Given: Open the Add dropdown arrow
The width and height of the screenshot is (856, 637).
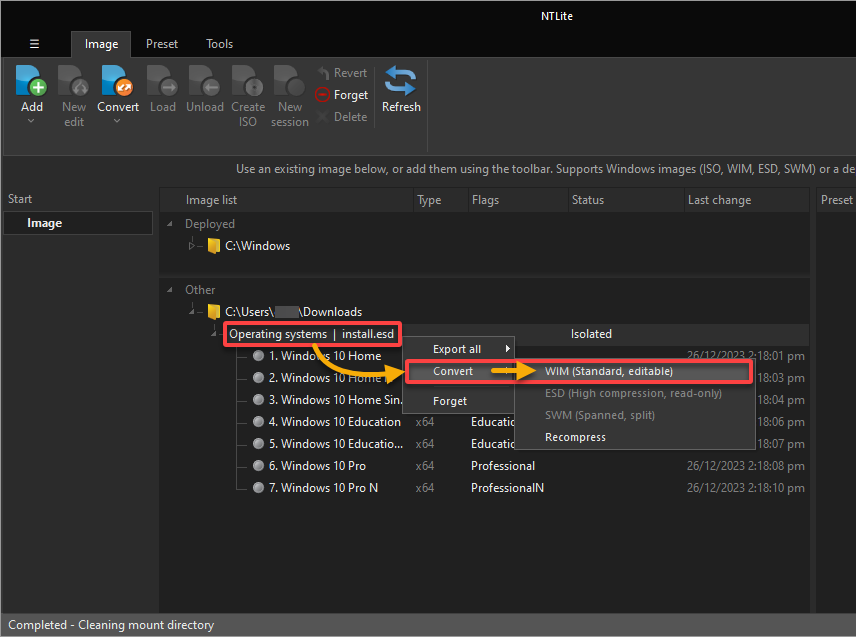Looking at the screenshot, I should pos(31,121).
